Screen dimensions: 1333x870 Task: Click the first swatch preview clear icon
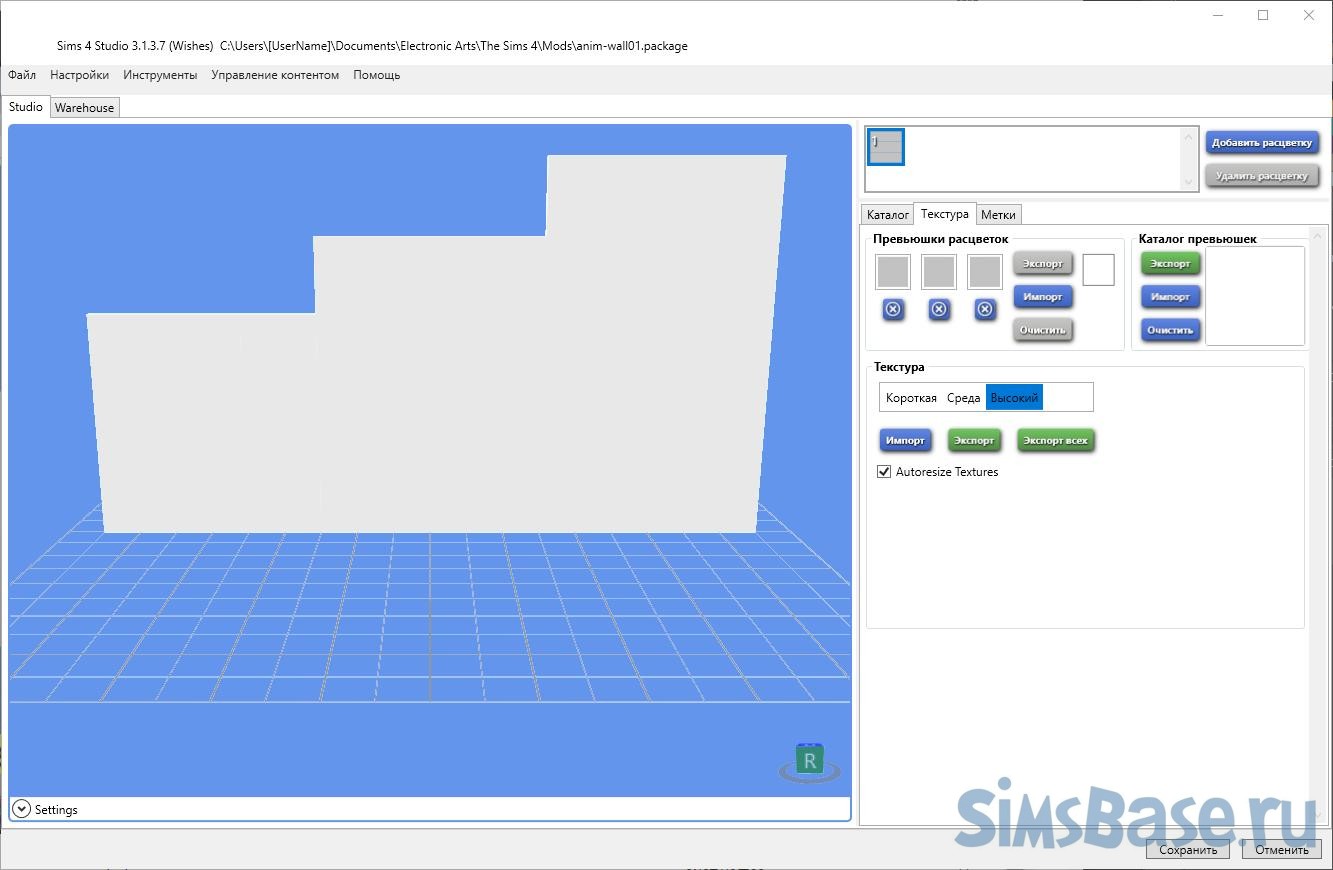(893, 310)
